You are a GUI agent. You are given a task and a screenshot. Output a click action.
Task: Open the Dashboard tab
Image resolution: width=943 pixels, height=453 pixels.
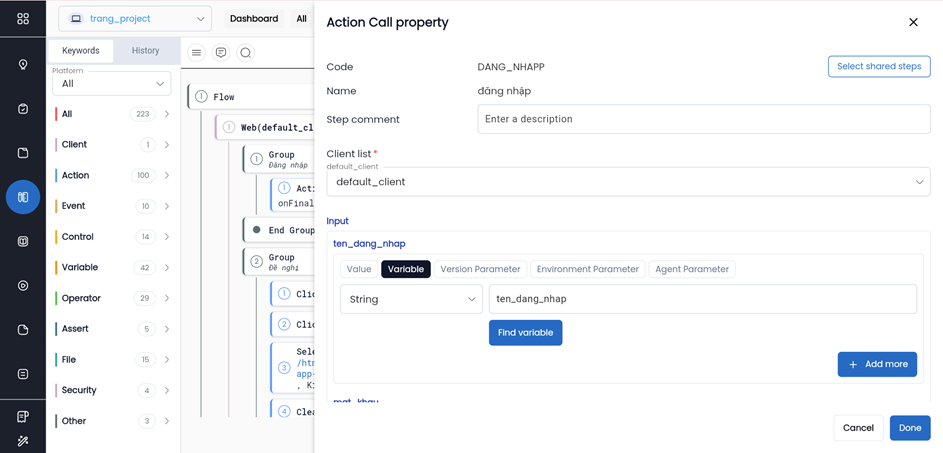[254, 19]
